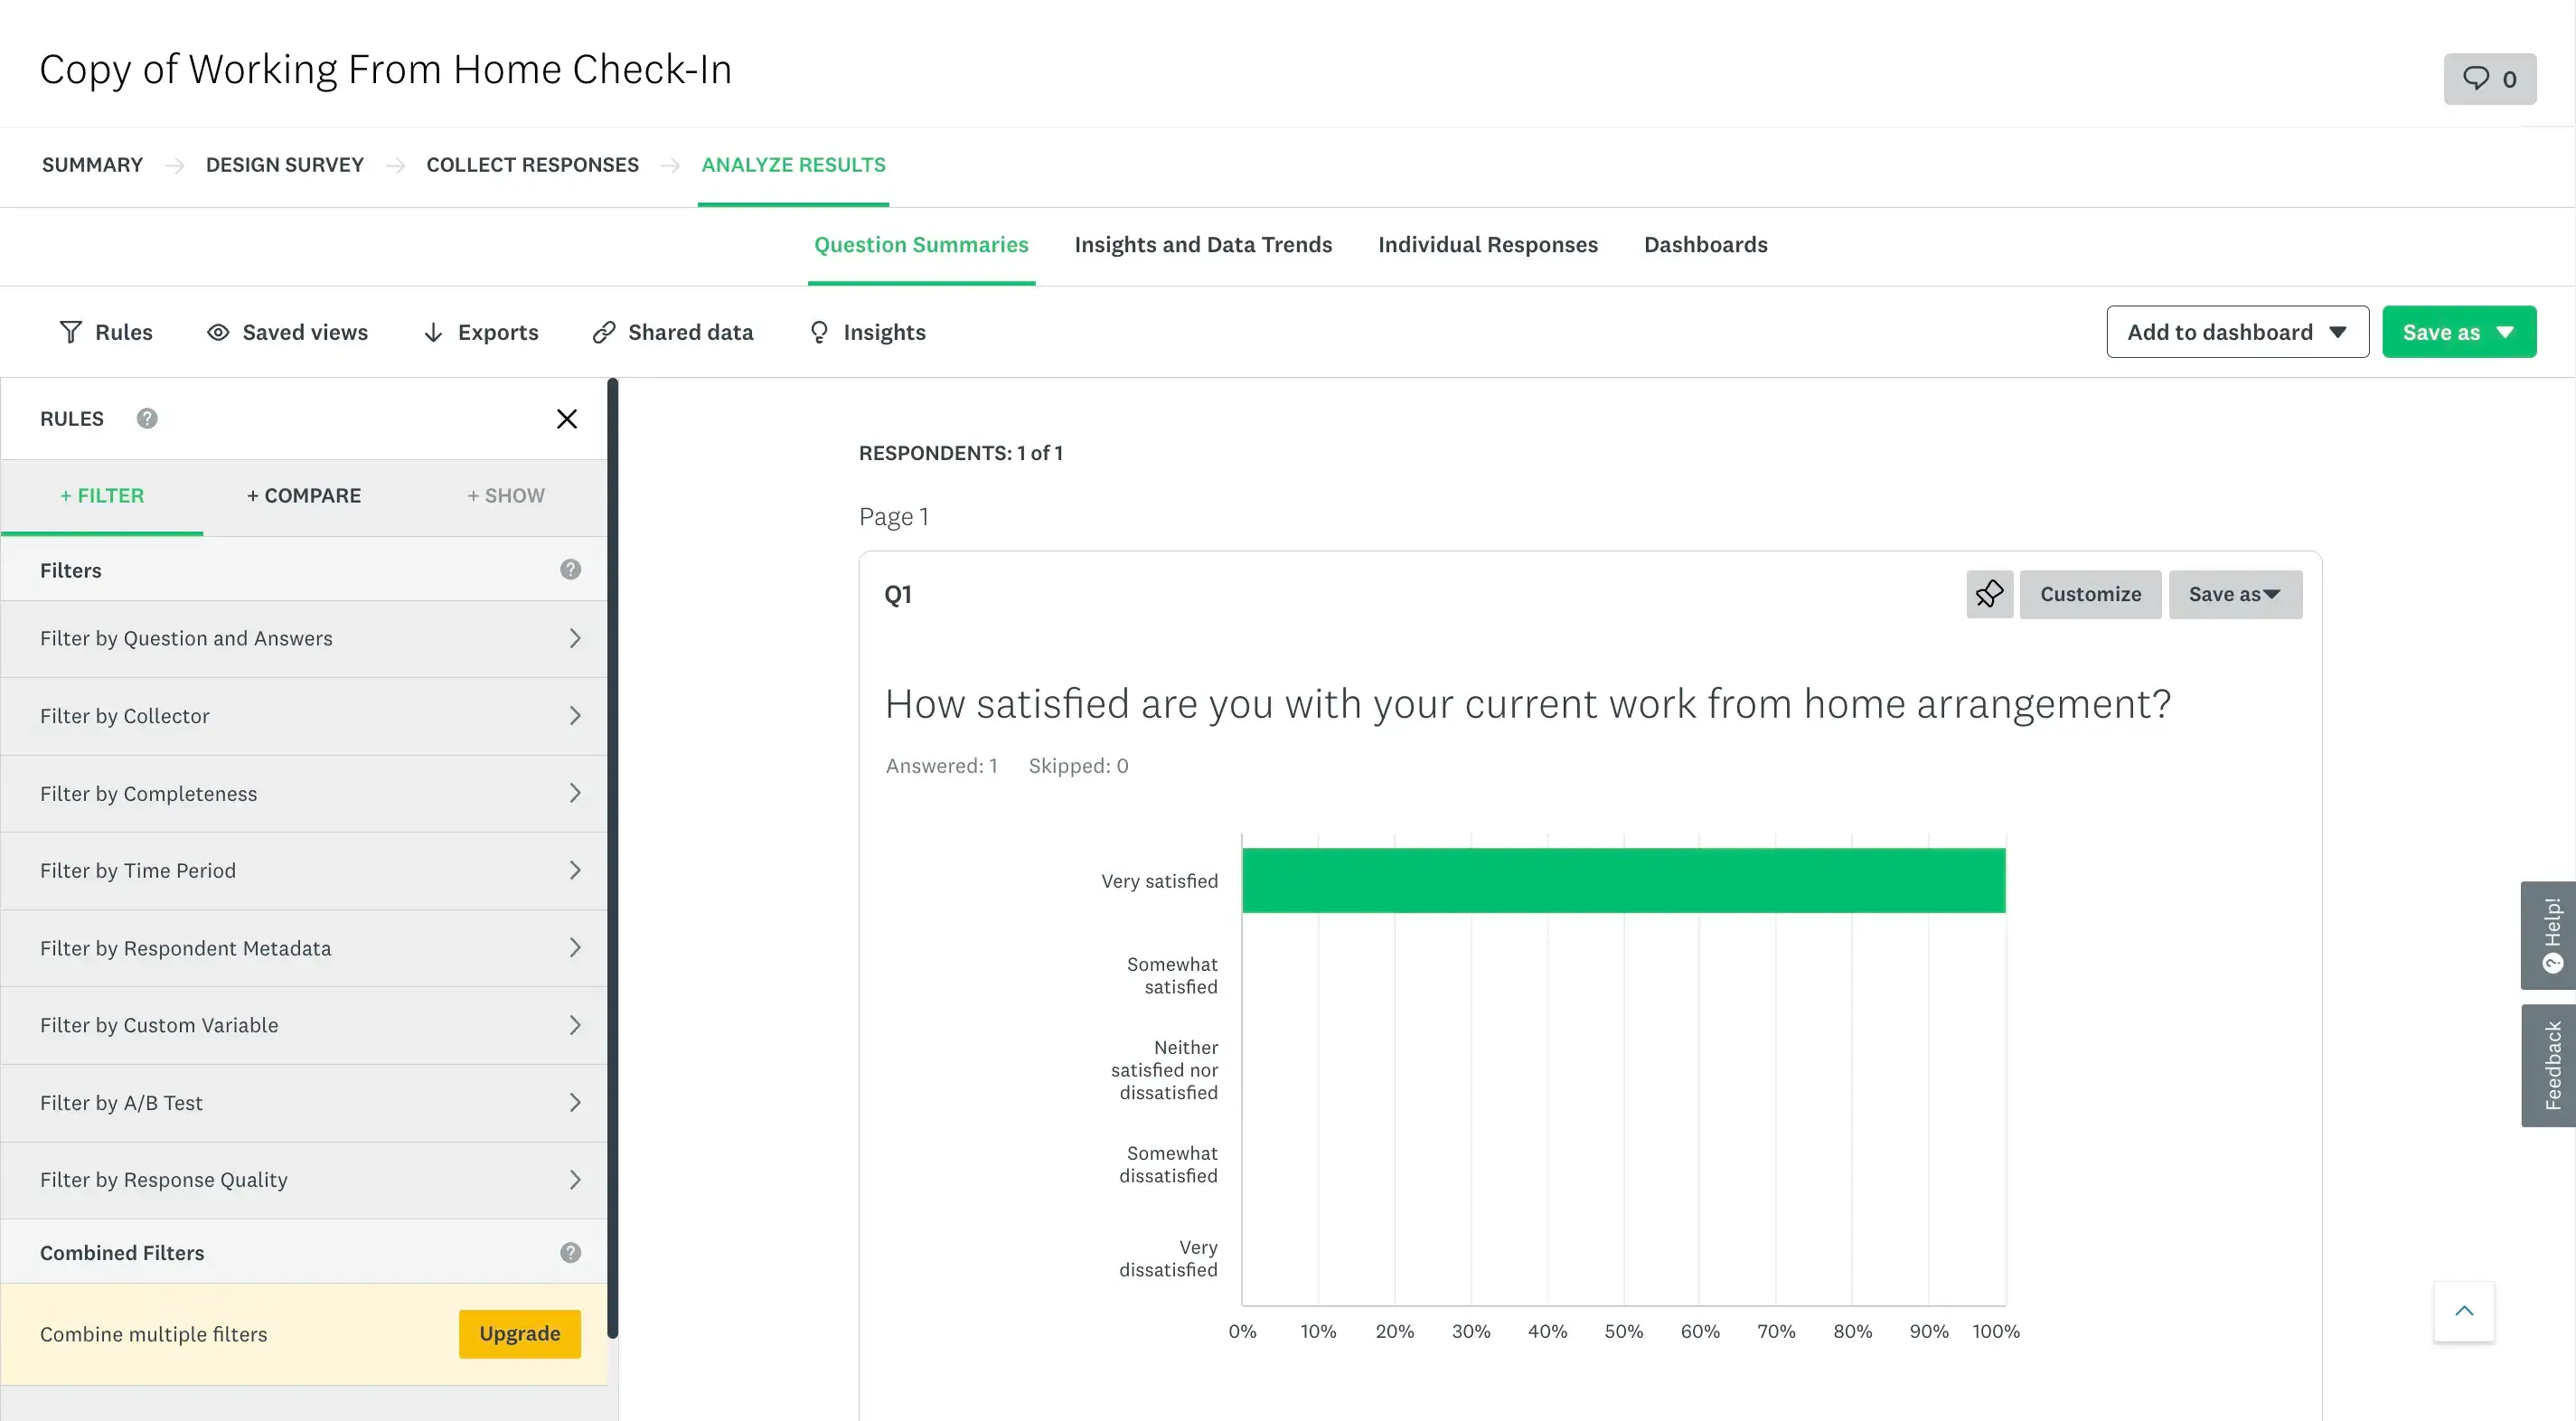Viewport: 2576px width, 1421px height.
Task: Click the Shared data icon
Action: 602,331
